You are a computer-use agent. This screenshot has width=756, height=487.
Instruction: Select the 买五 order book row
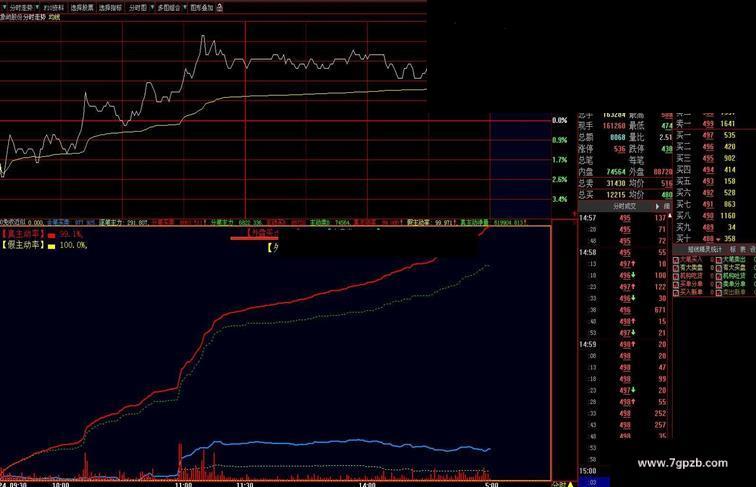705,181
